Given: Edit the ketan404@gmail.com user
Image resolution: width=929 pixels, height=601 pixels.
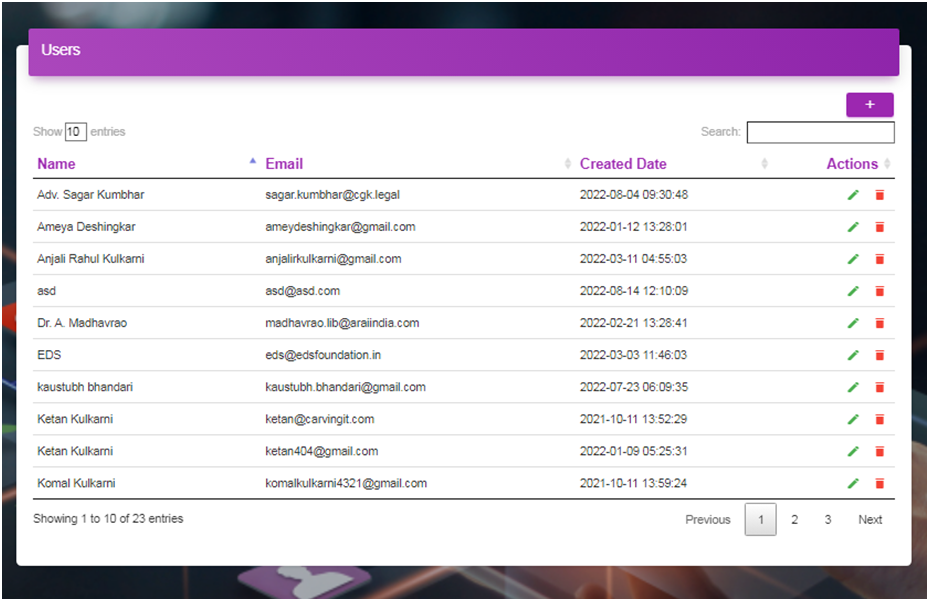Looking at the screenshot, I should tap(853, 451).
